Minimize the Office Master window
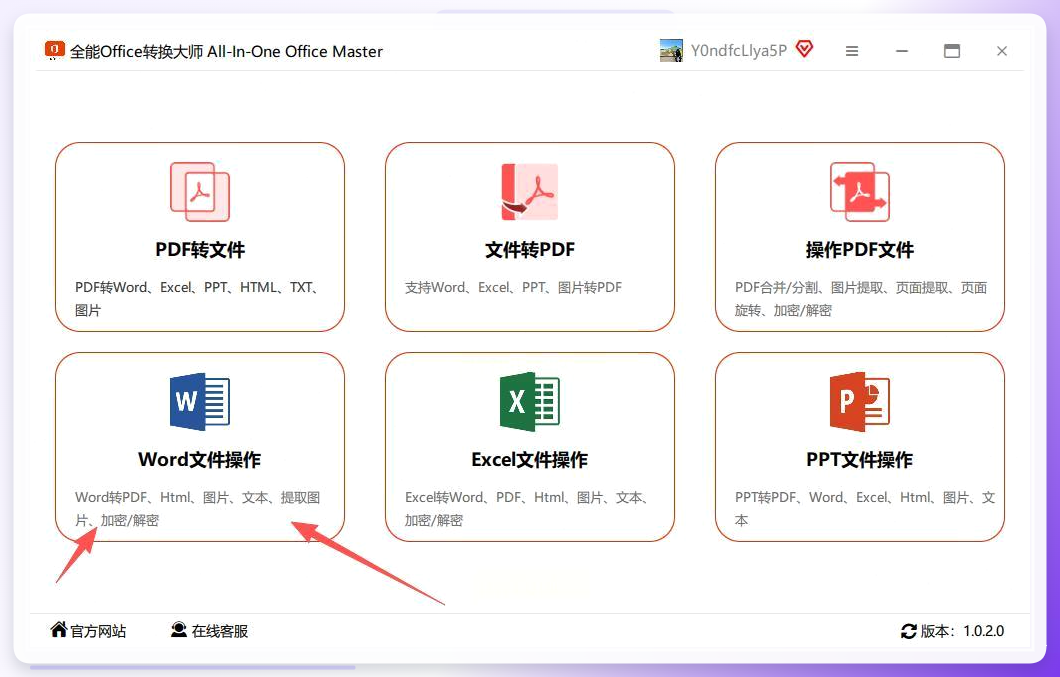Viewport: 1060px width, 677px height. point(902,51)
